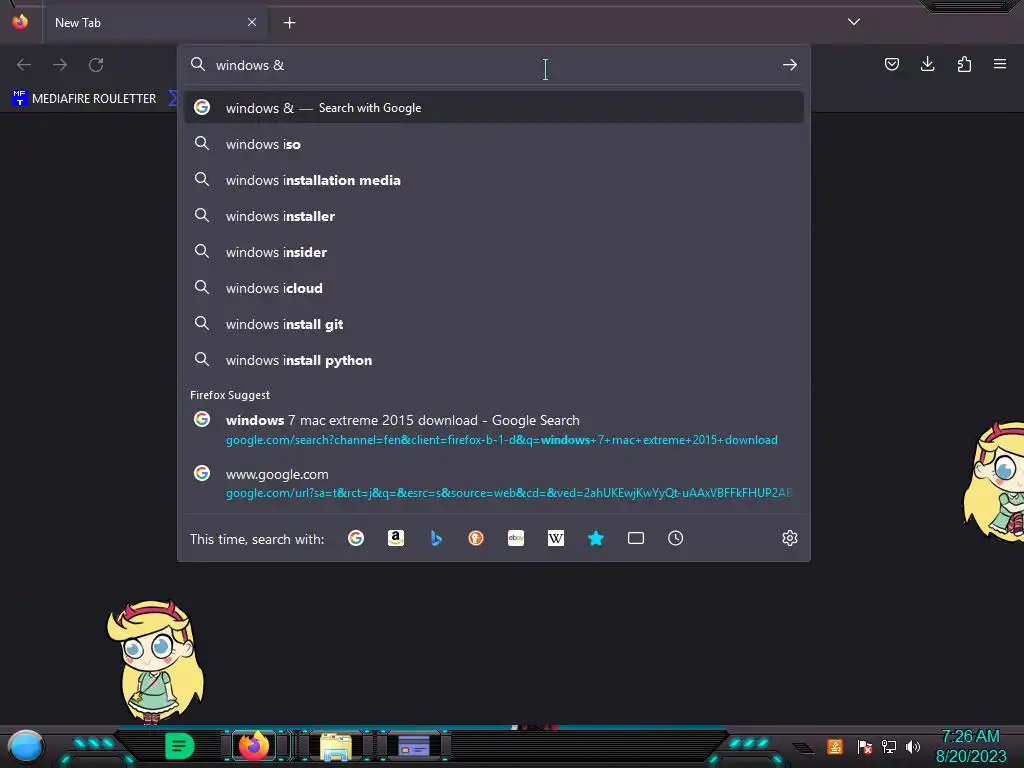Search this time with DuckDuckGo

point(476,538)
